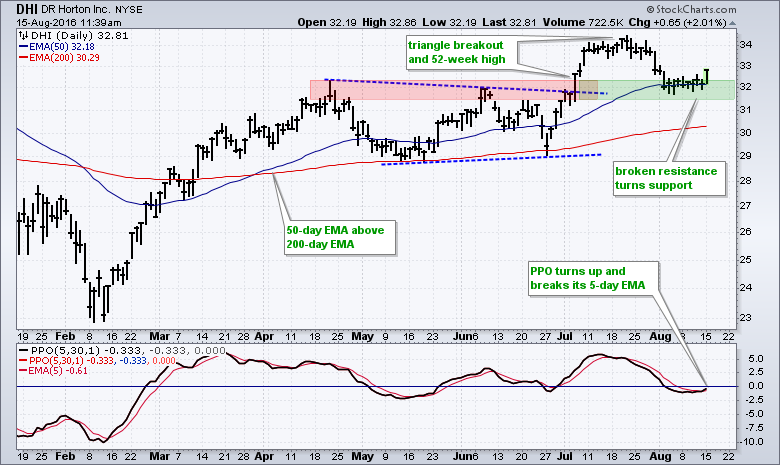Click the -10.0 PPO axis label
Screen dimensions: 780x465
pos(752,442)
